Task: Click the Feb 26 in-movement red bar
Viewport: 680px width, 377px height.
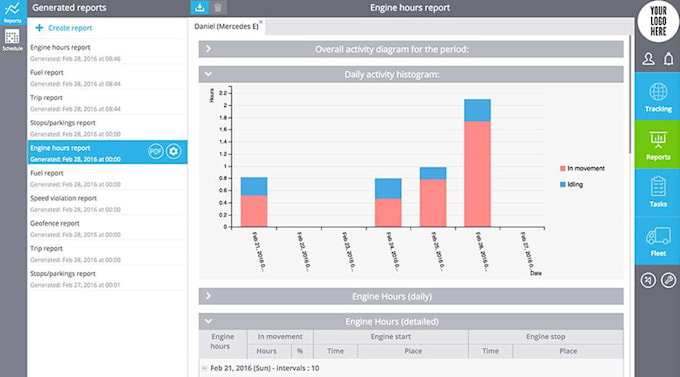Action: 477,174
